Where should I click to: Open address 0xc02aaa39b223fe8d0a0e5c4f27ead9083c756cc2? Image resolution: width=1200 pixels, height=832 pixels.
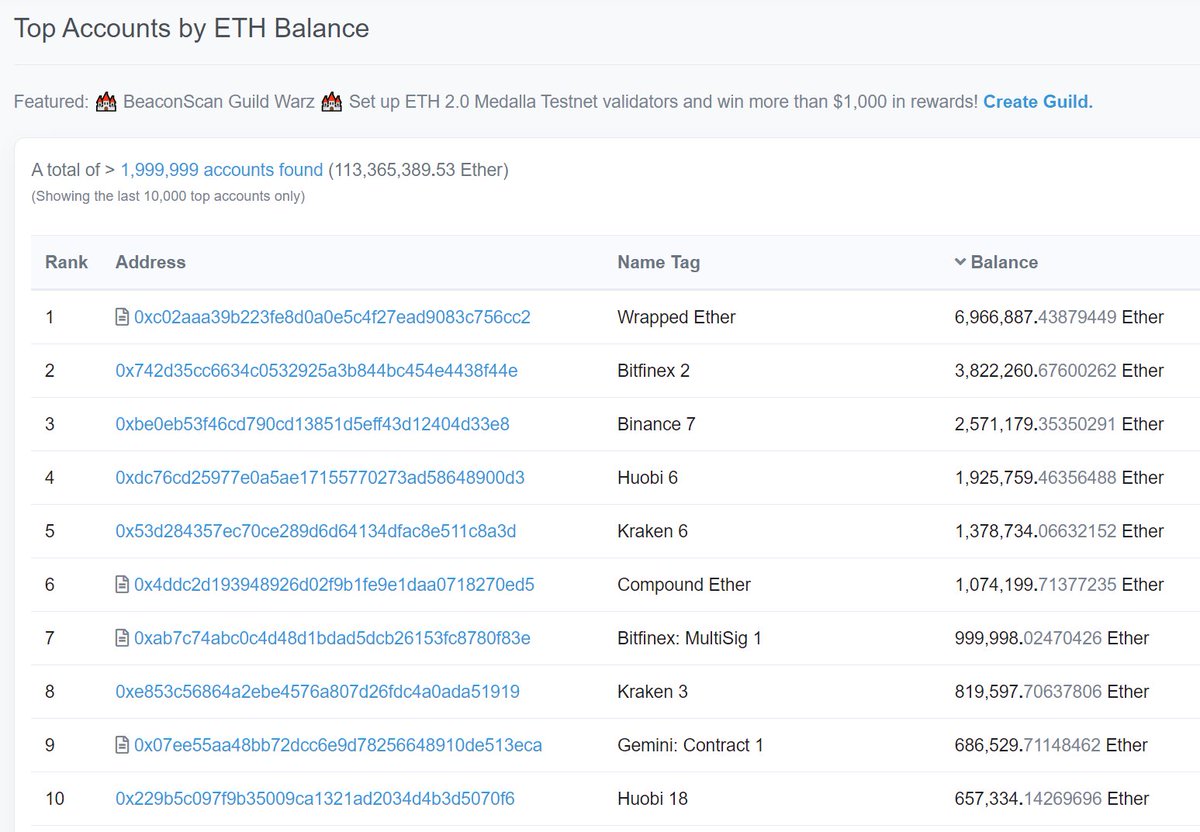332,317
